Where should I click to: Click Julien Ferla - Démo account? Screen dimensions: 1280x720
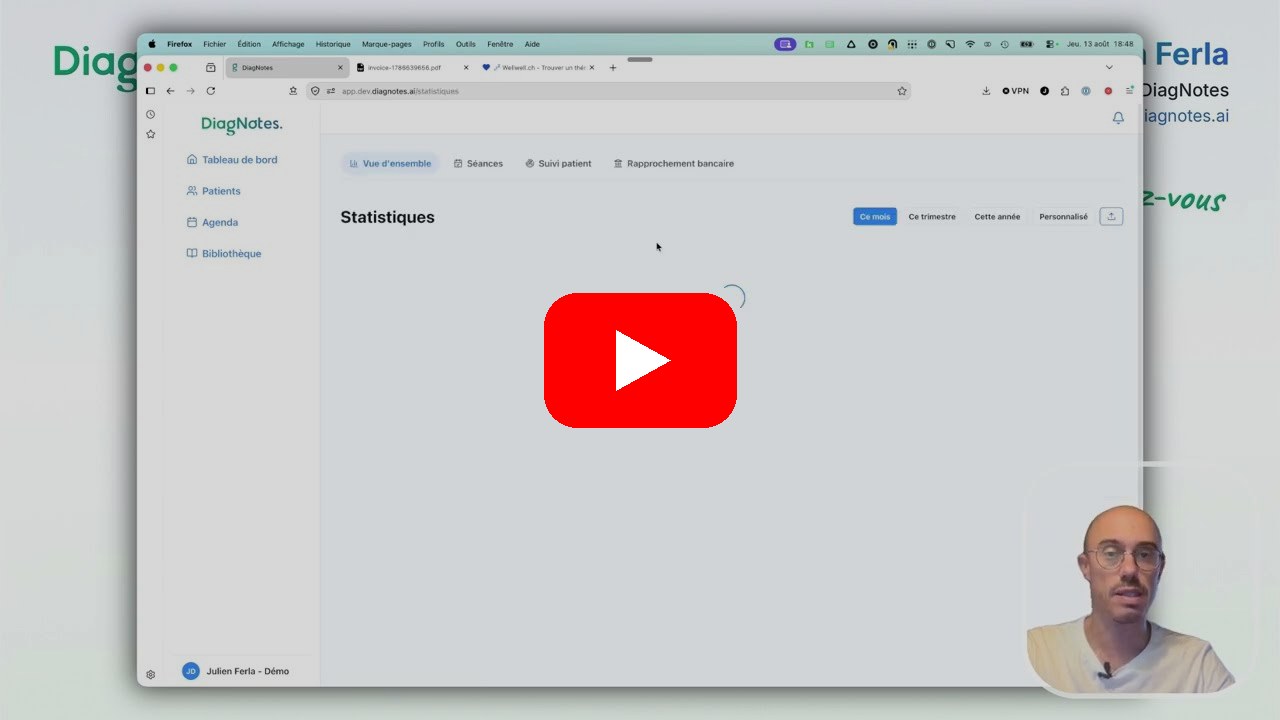(x=236, y=671)
